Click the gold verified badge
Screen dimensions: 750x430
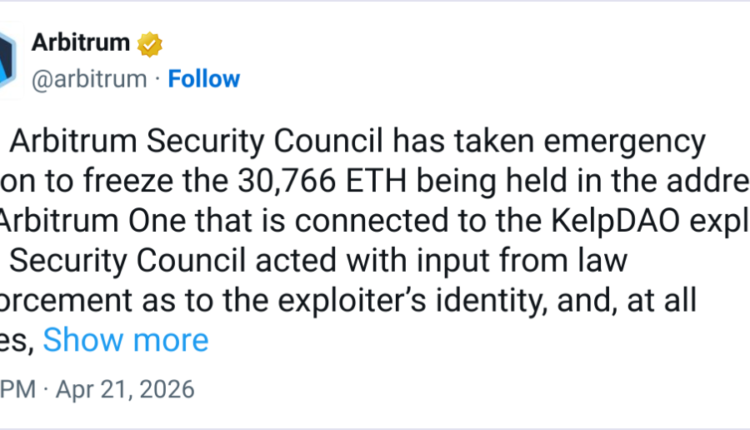(x=150, y=46)
